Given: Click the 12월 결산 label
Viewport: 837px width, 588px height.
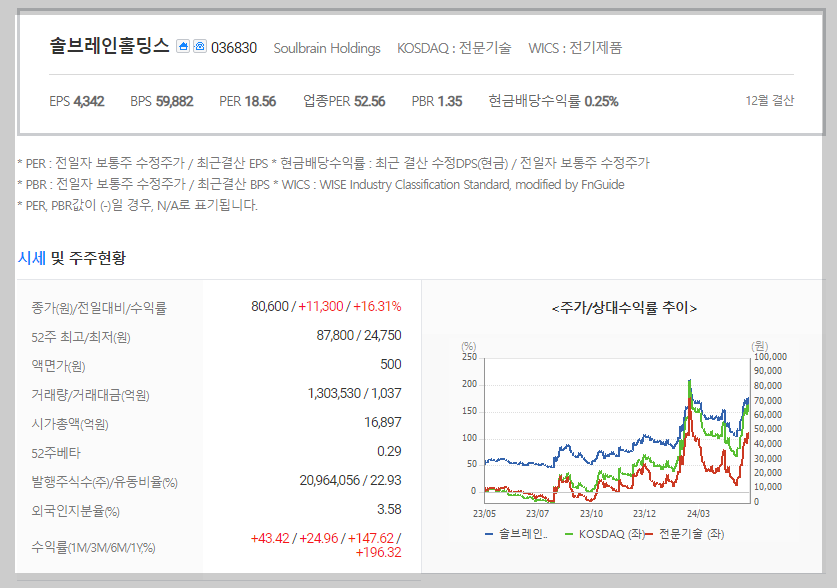Looking at the screenshot, I should click(769, 100).
